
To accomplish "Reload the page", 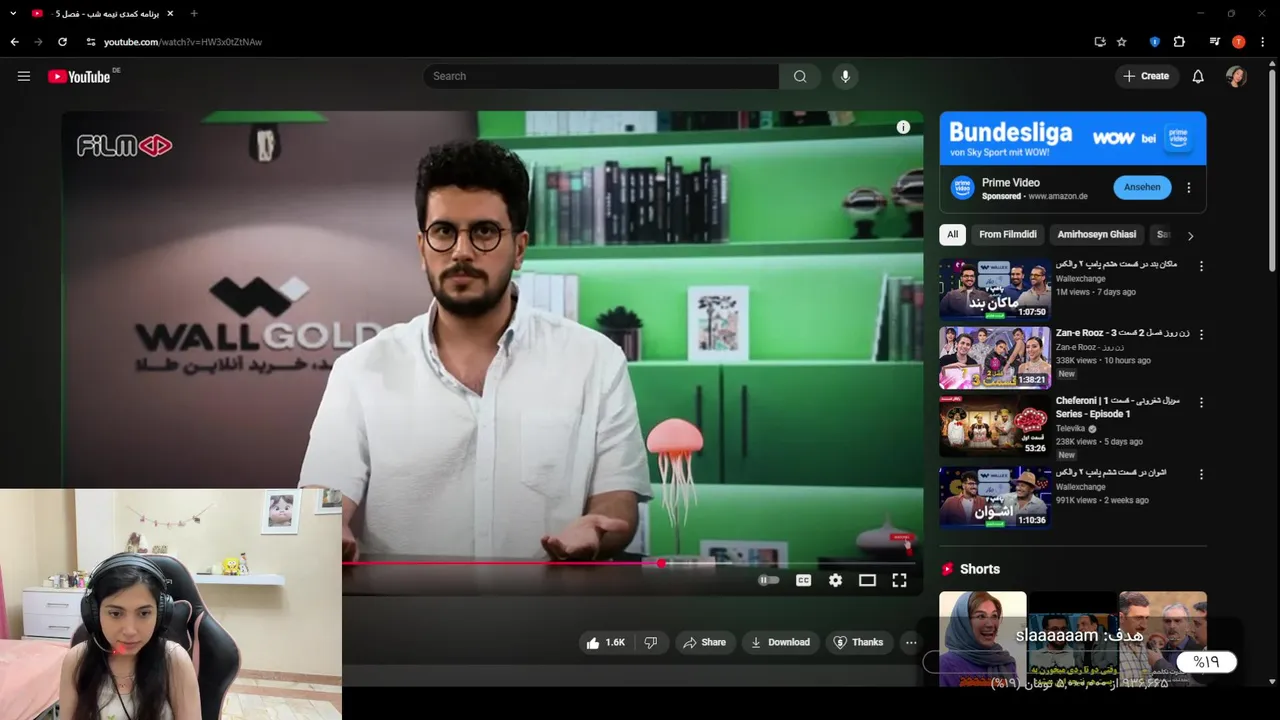I will (62, 42).
